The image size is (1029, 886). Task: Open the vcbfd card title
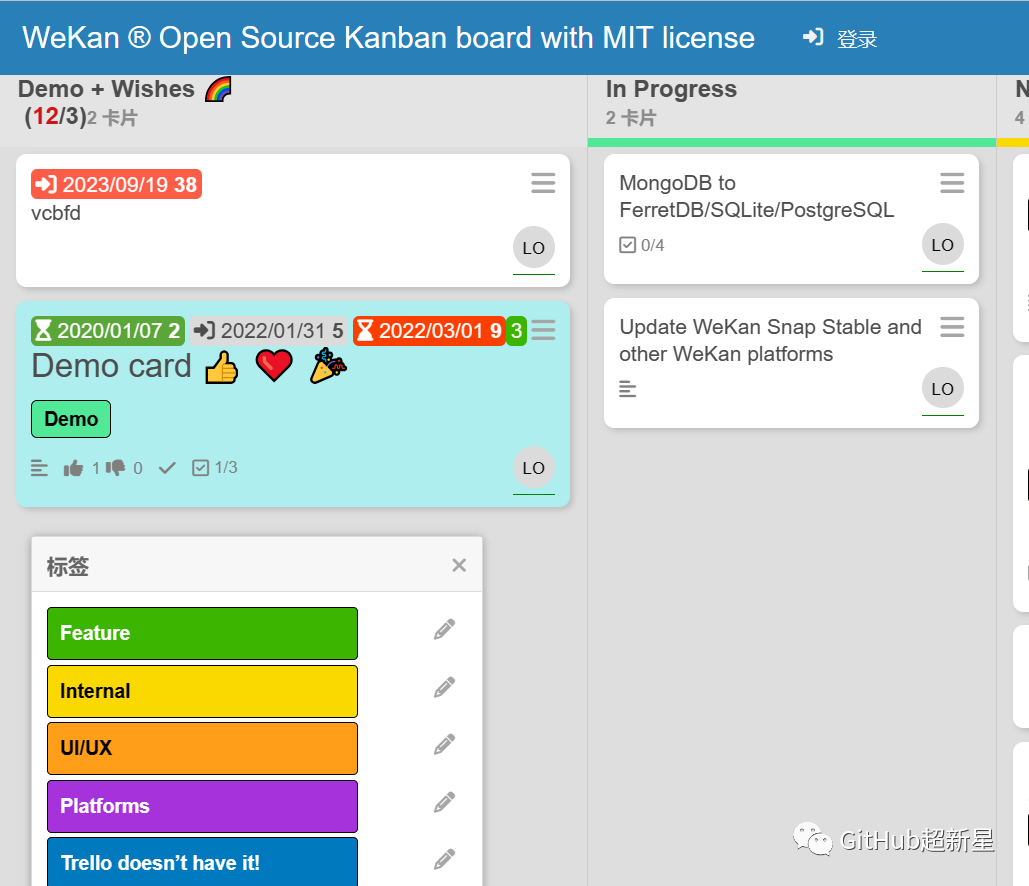[x=56, y=213]
